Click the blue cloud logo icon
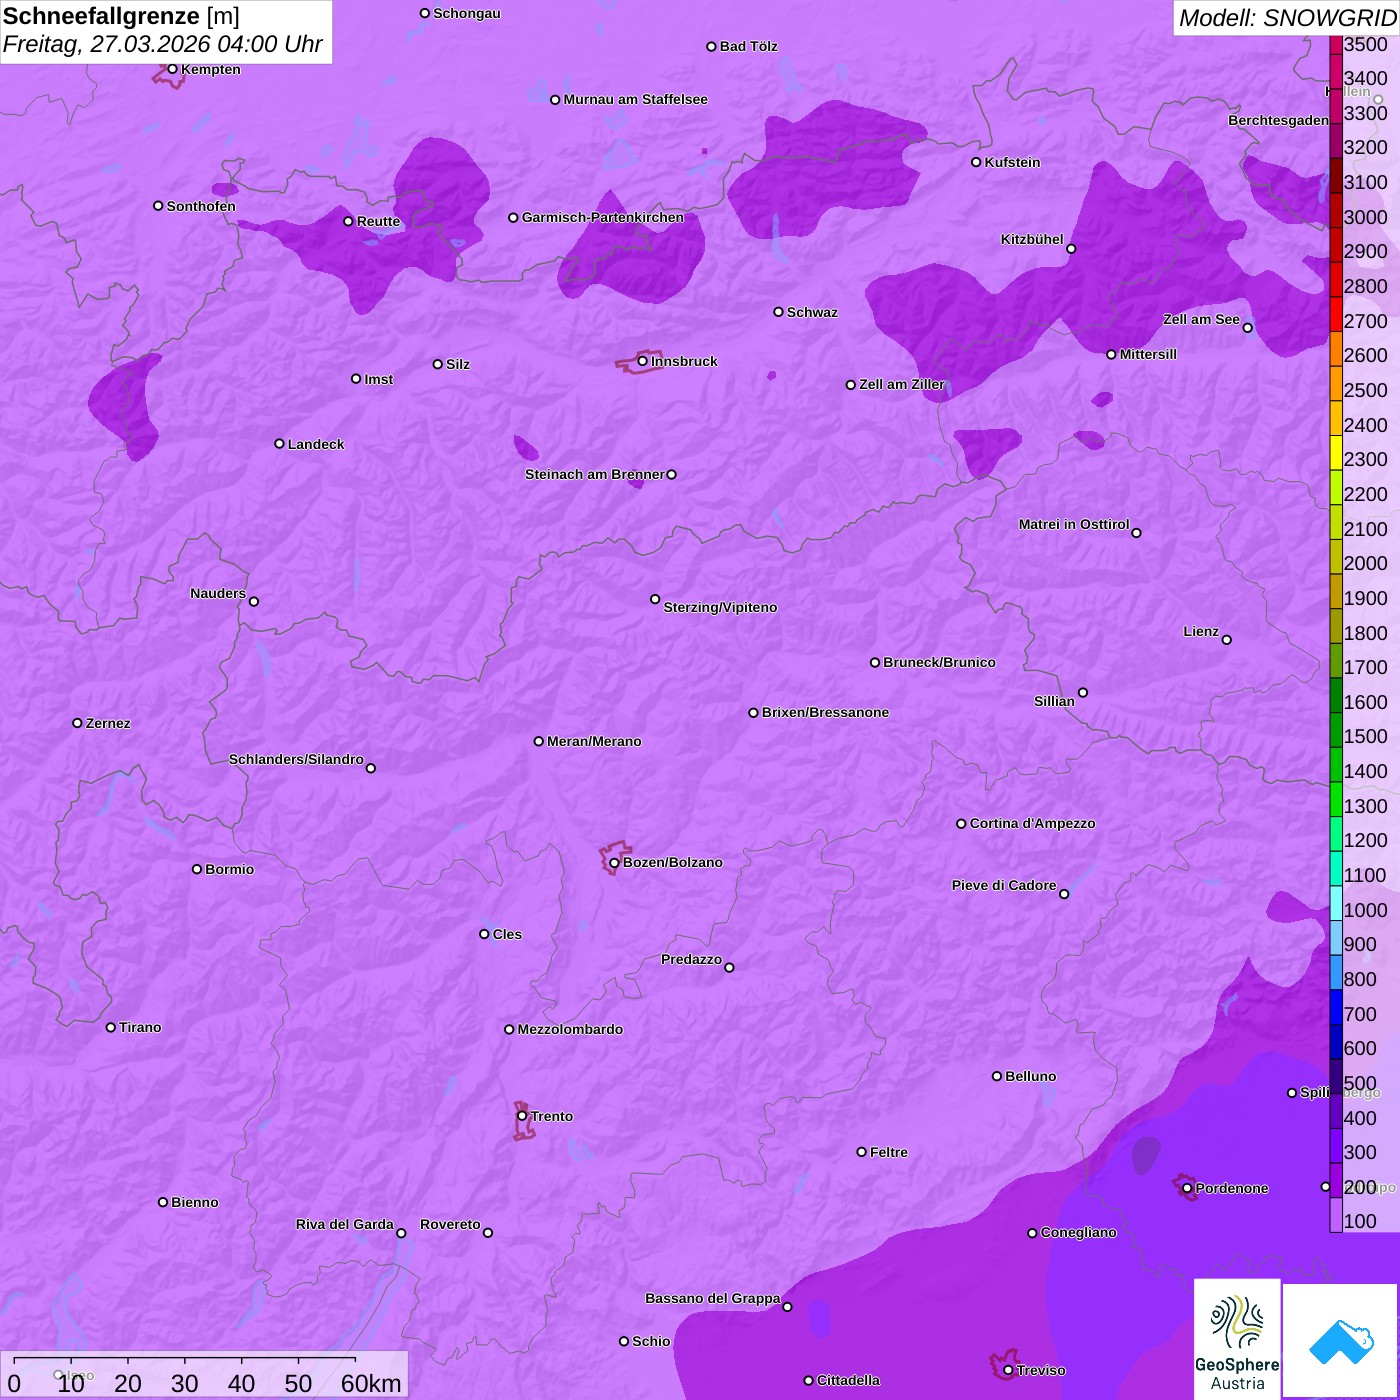This screenshot has width=1400, height=1400. (x=1340, y=1341)
